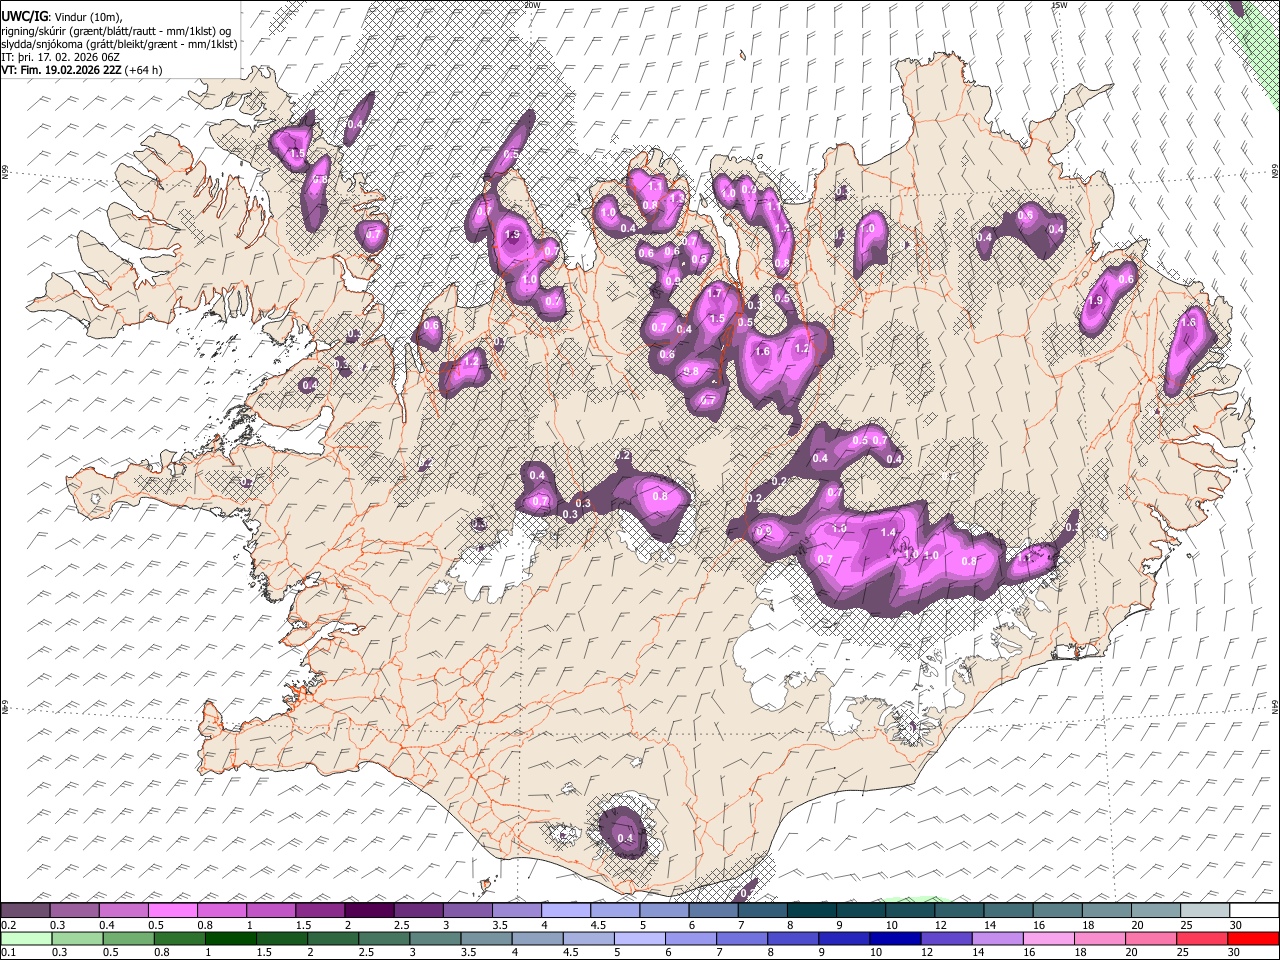Select the light green 0.3 rain legend swatch
The width and height of the screenshot is (1280, 960).
click(77, 938)
